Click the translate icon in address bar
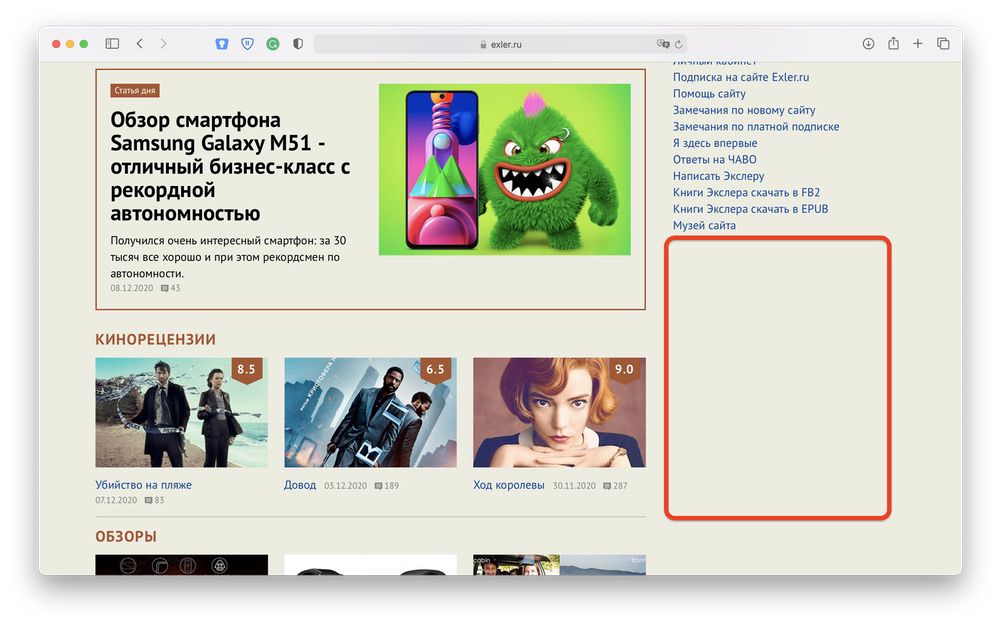Screen dimensions: 1000x626 663,44
